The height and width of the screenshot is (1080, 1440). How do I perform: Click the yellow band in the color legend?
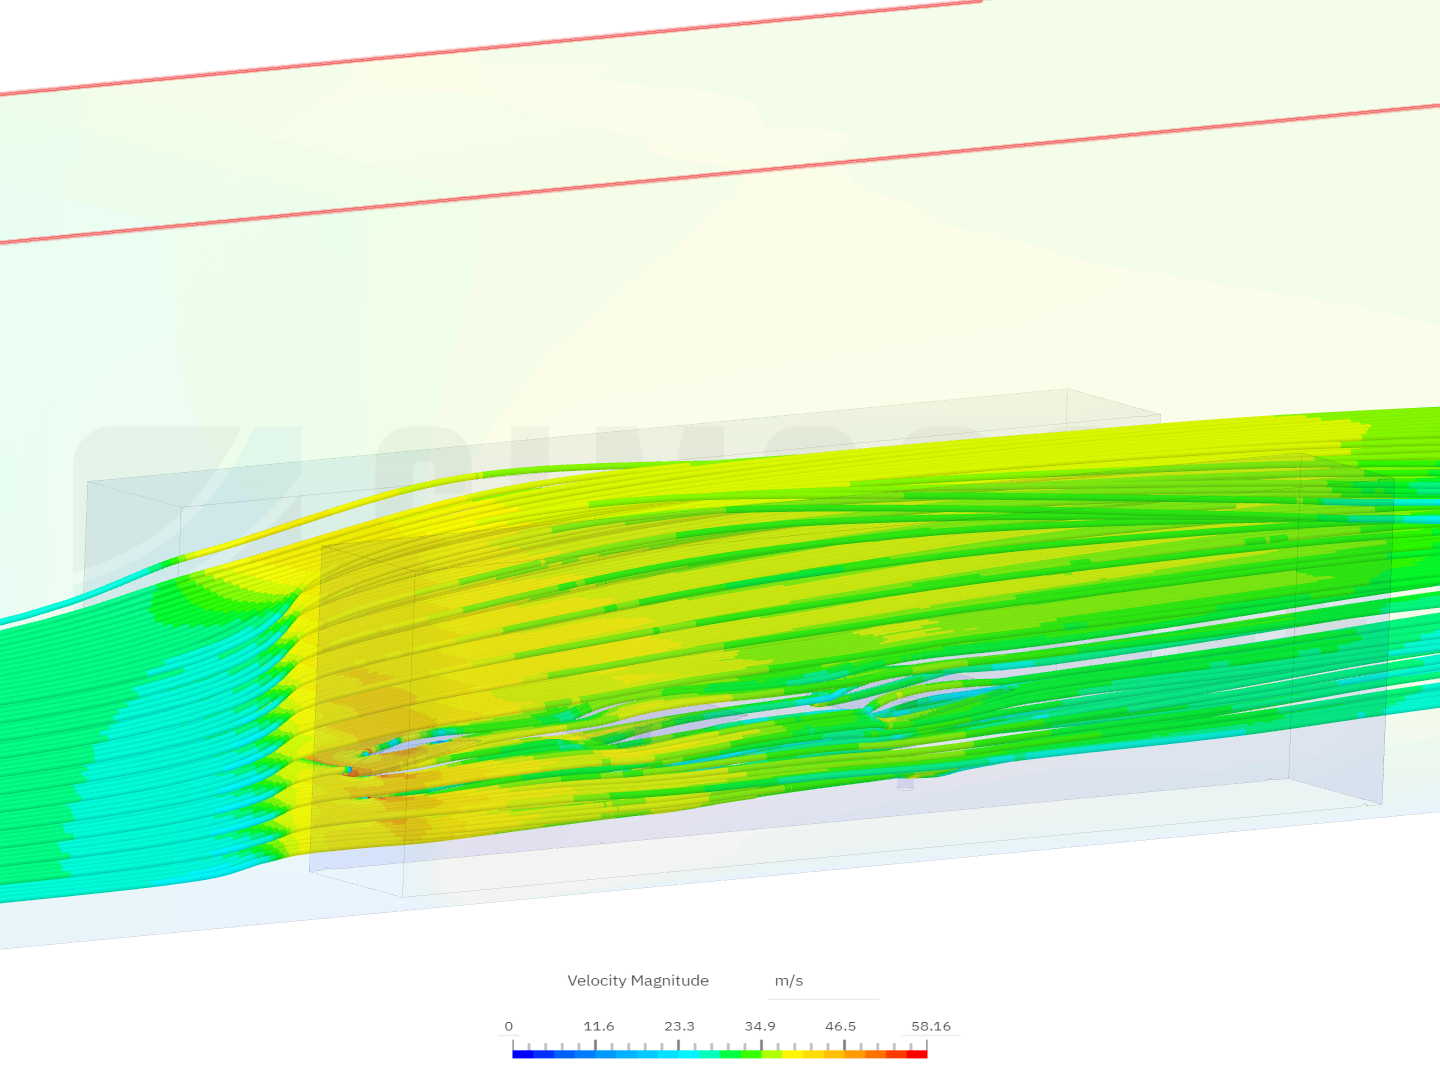pyautogui.click(x=790, y=1053)
